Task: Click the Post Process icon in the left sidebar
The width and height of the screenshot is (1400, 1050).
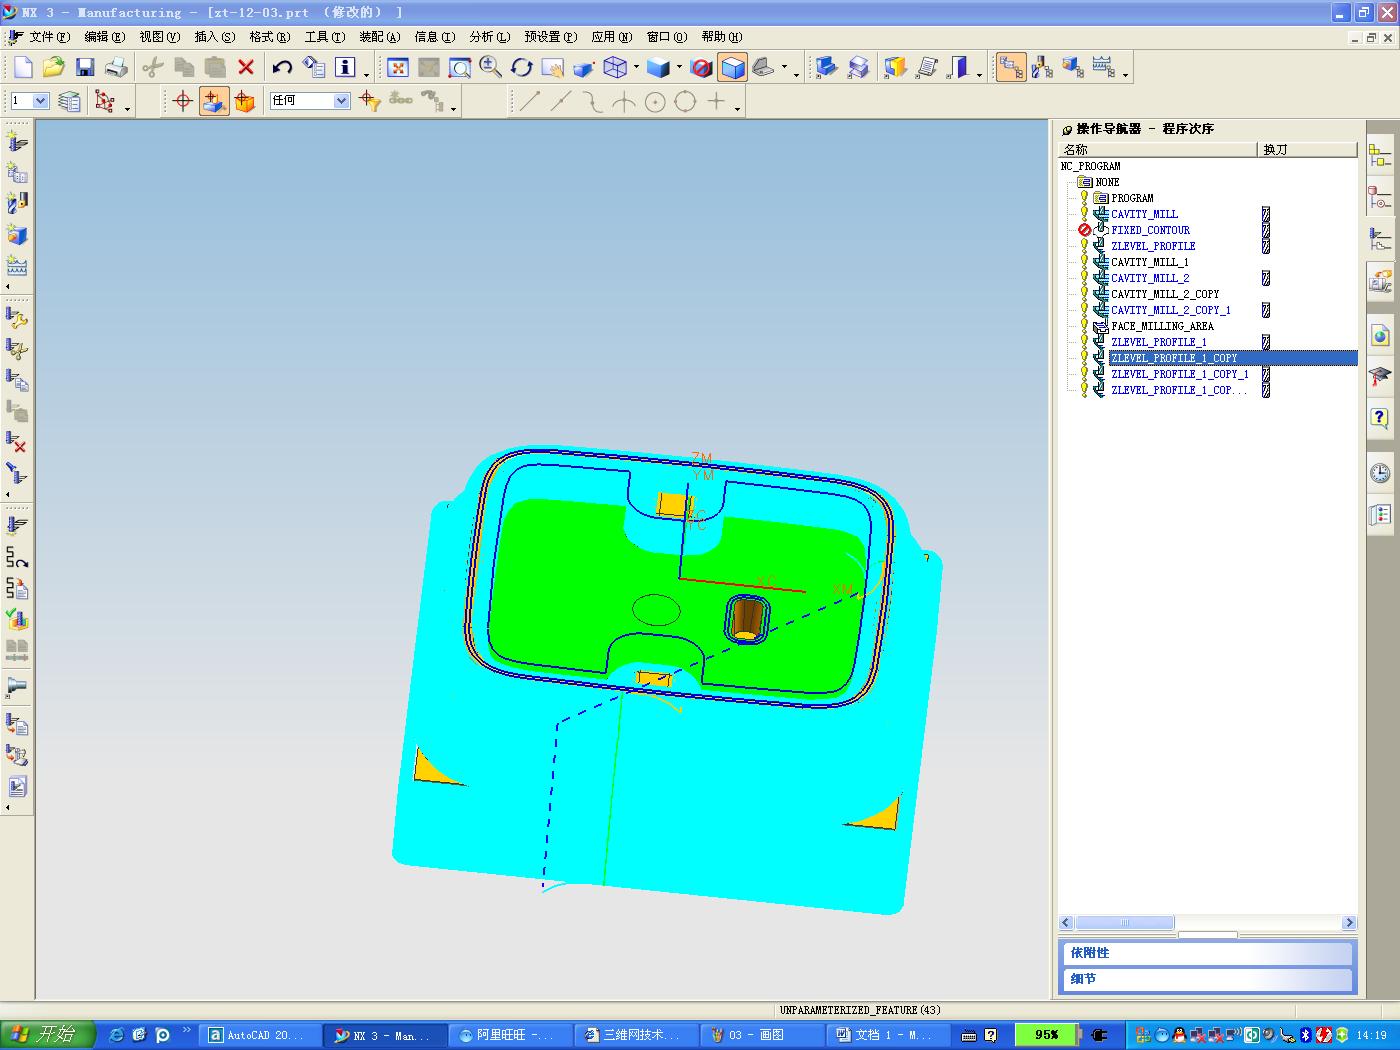Action: 17,755
